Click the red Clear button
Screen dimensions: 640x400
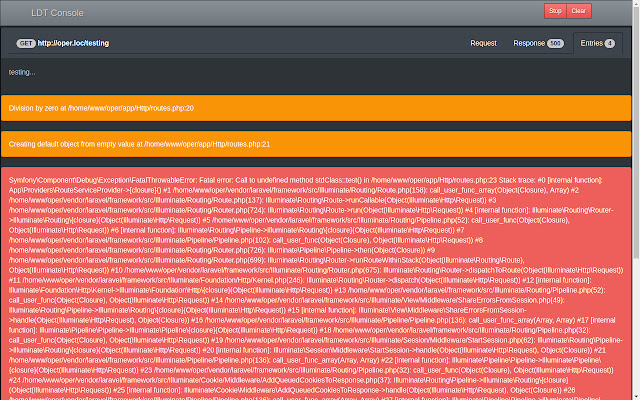(x=579, y=11)
